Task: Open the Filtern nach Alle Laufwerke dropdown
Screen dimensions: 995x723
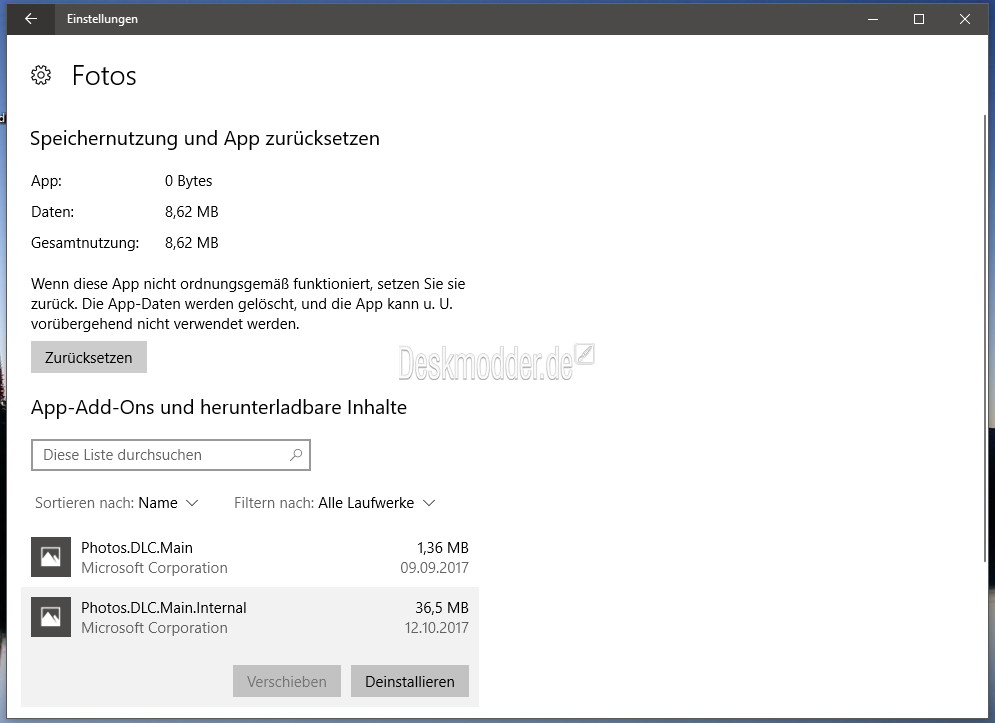Action: click(x=335, y=503)
